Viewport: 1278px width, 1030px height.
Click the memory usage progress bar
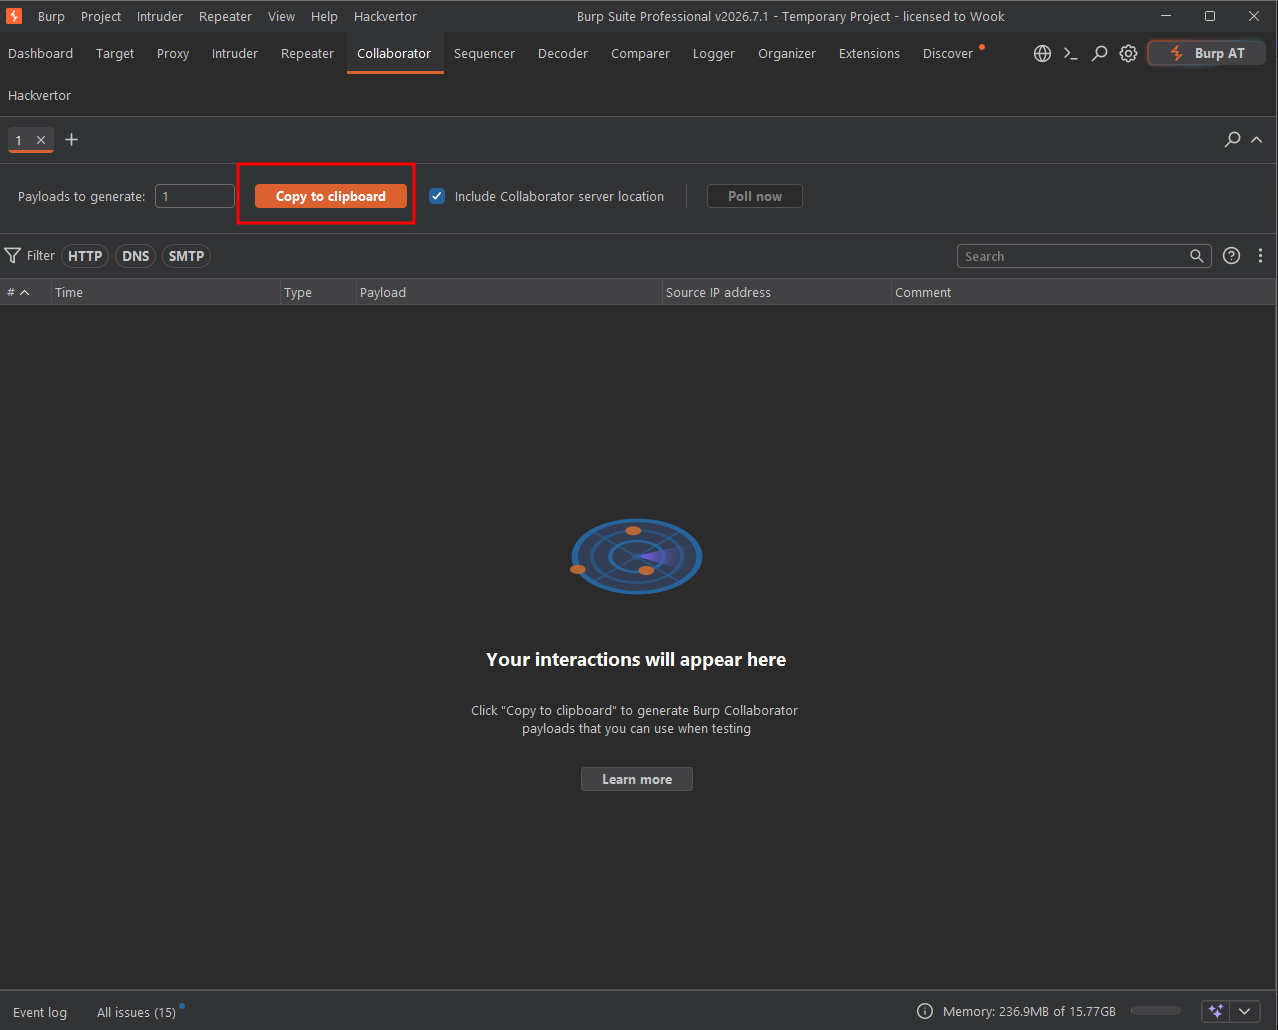coord(1156,1011)
